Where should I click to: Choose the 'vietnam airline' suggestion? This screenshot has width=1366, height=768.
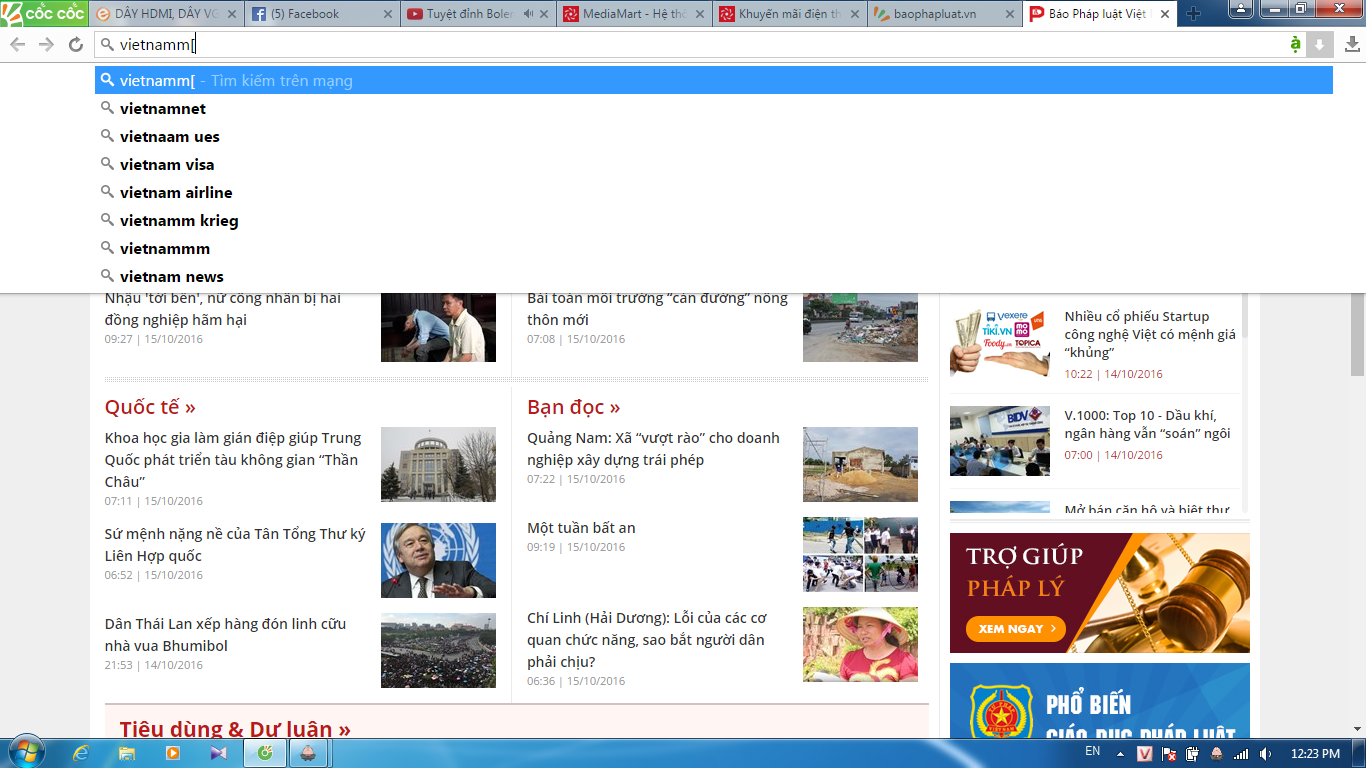[176, 193]
